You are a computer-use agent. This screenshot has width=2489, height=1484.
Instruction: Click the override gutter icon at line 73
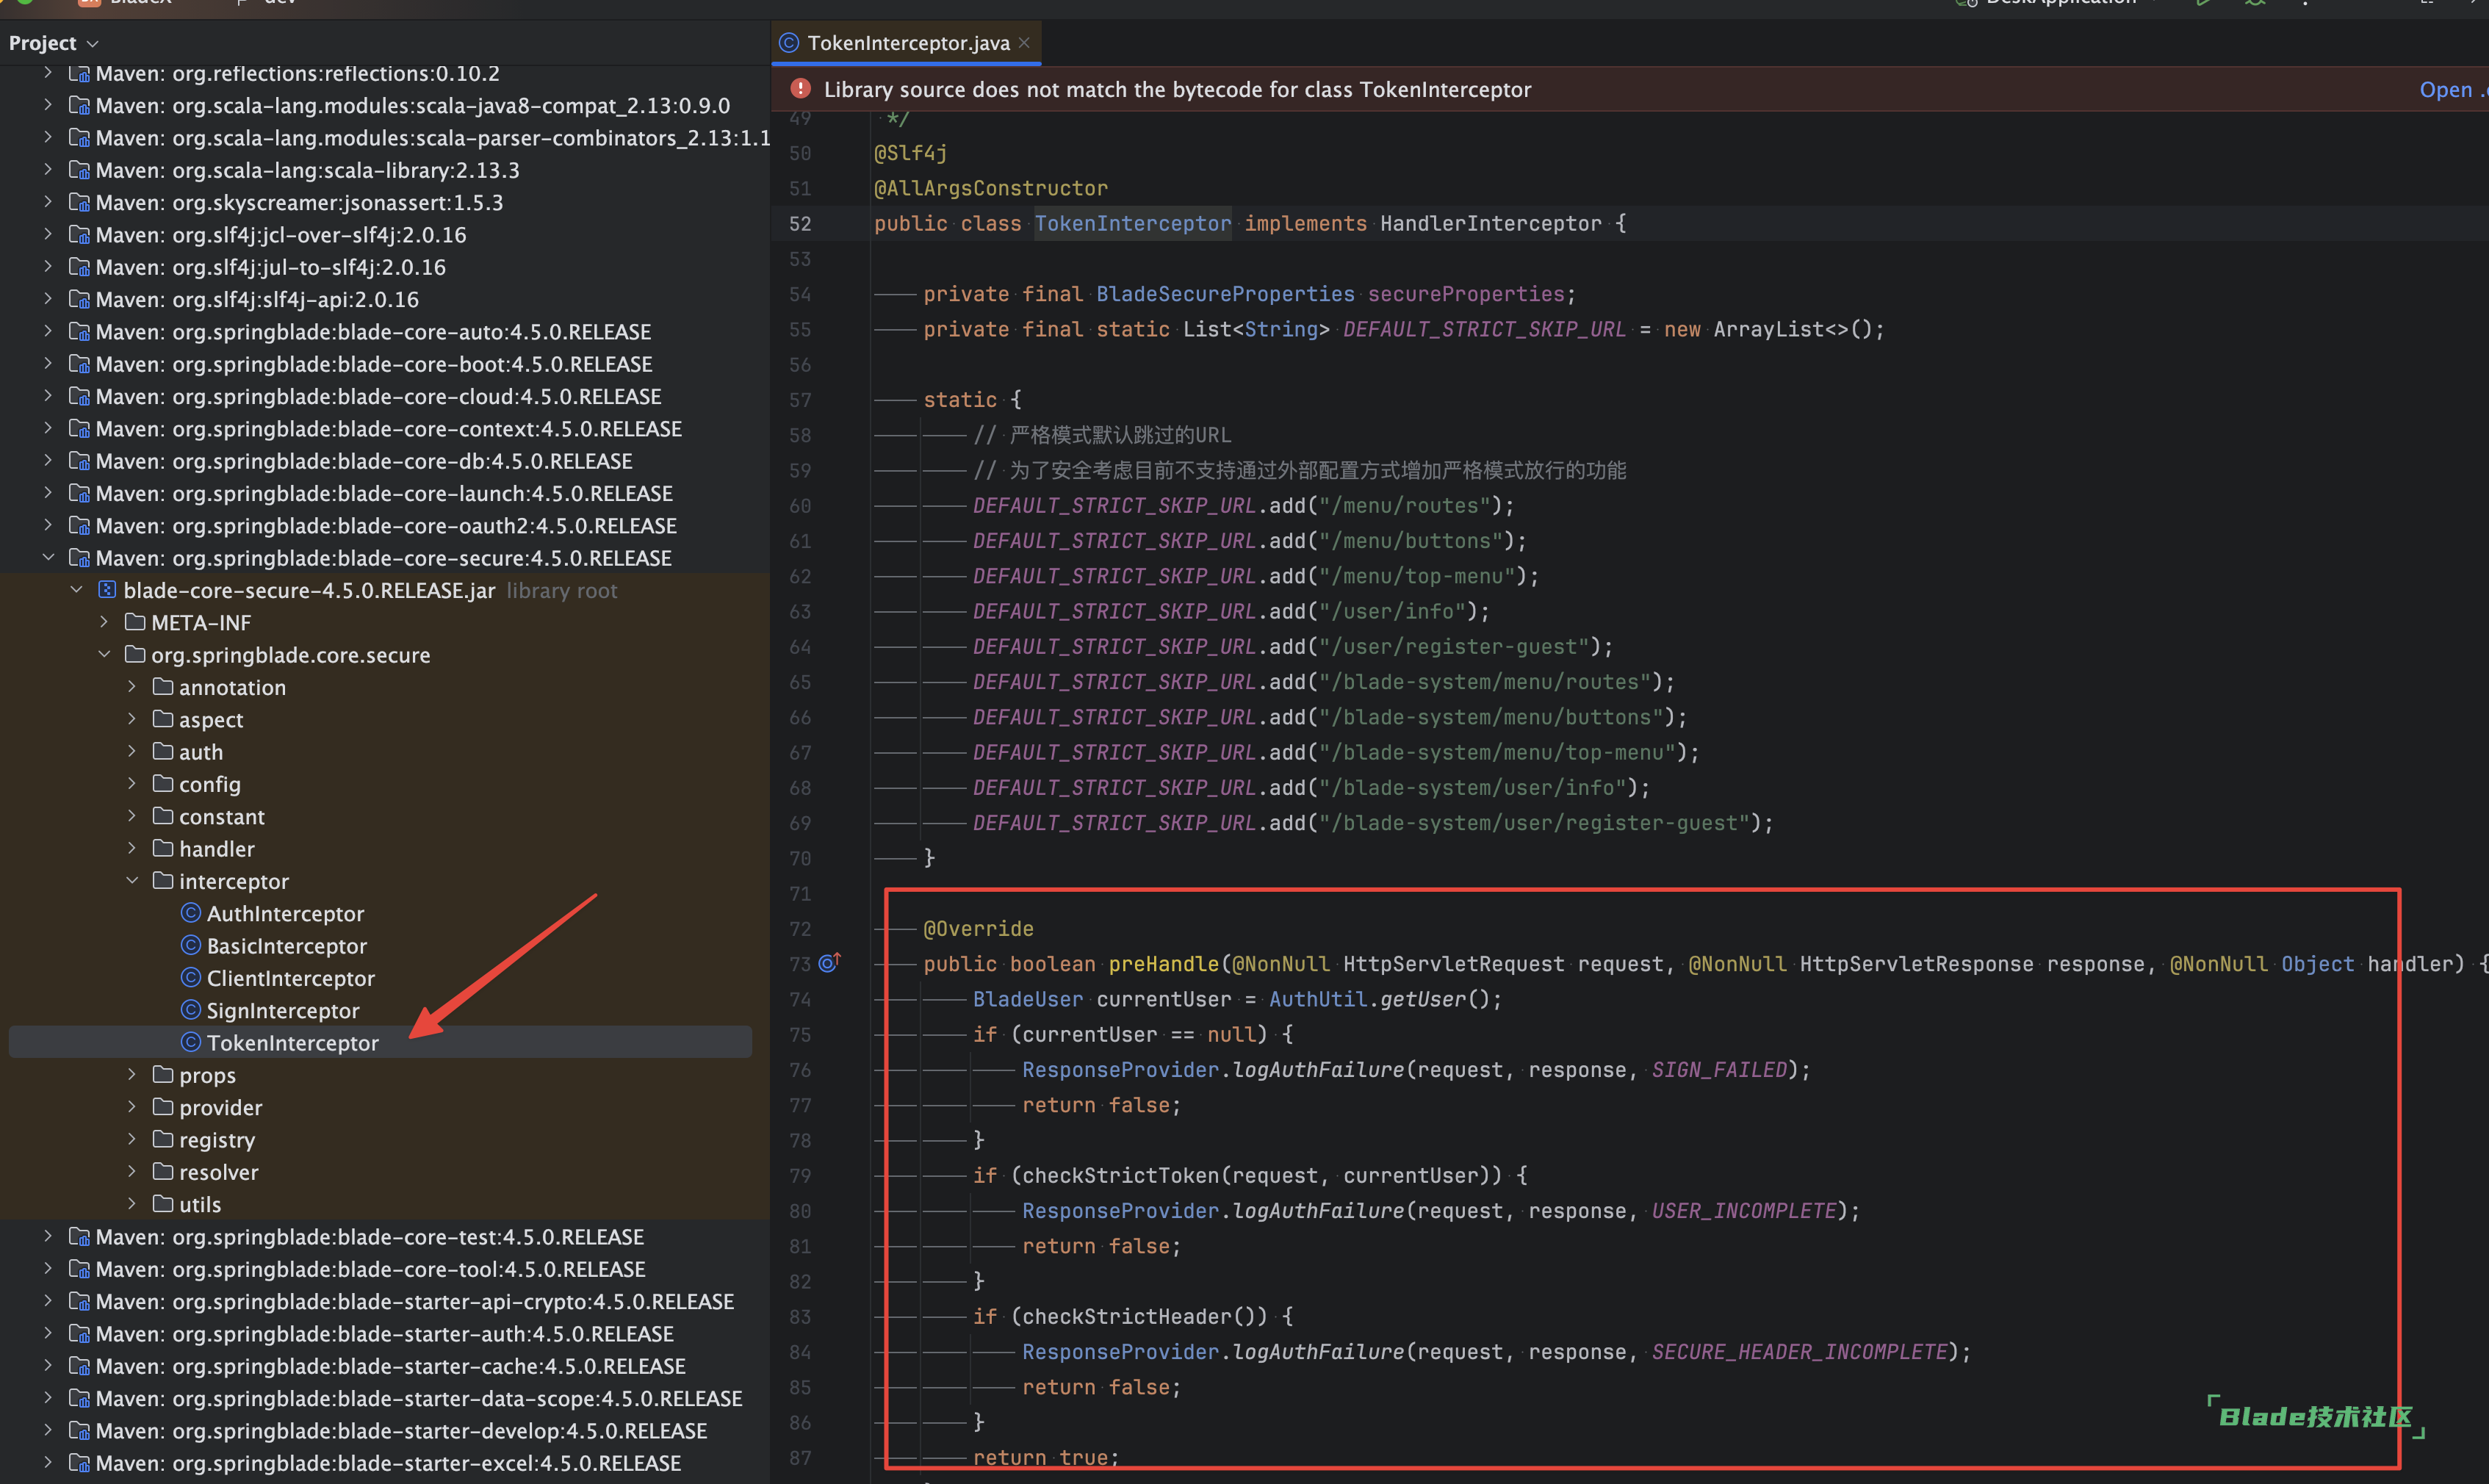pos(829,963)
